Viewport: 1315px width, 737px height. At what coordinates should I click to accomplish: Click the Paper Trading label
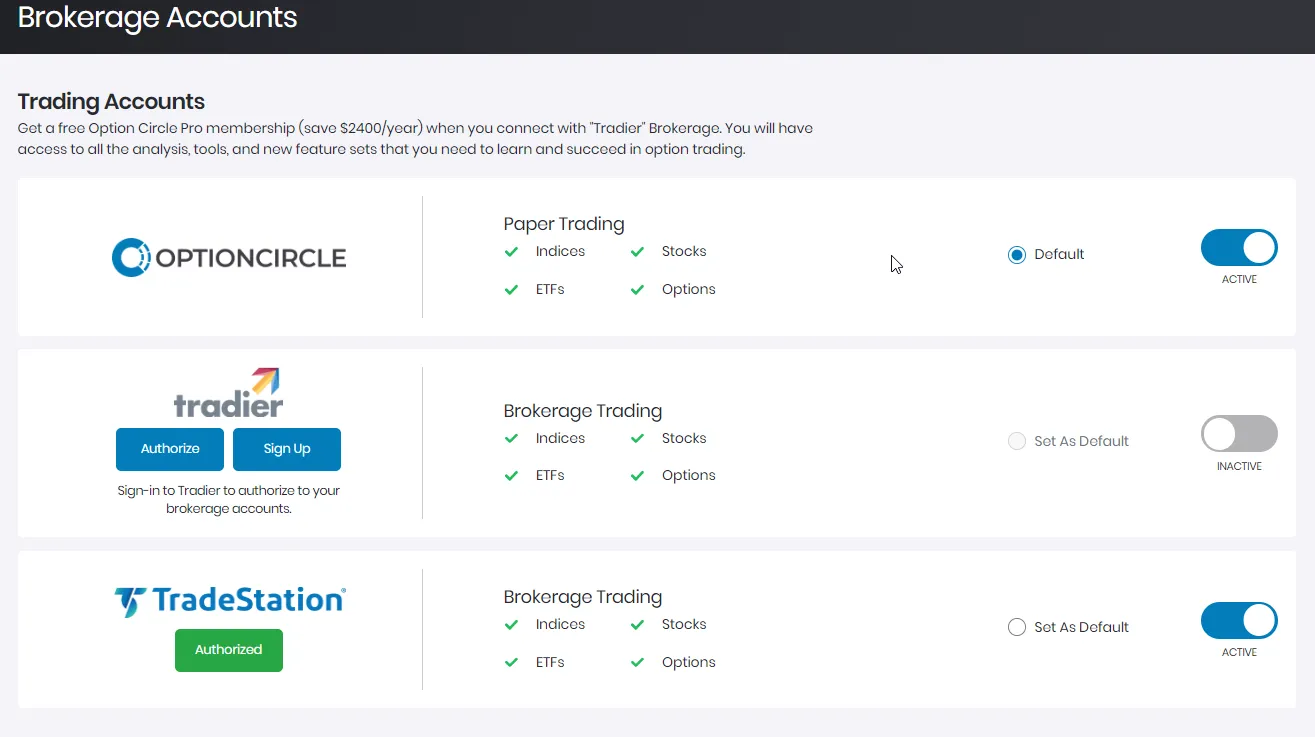(564, 224)
